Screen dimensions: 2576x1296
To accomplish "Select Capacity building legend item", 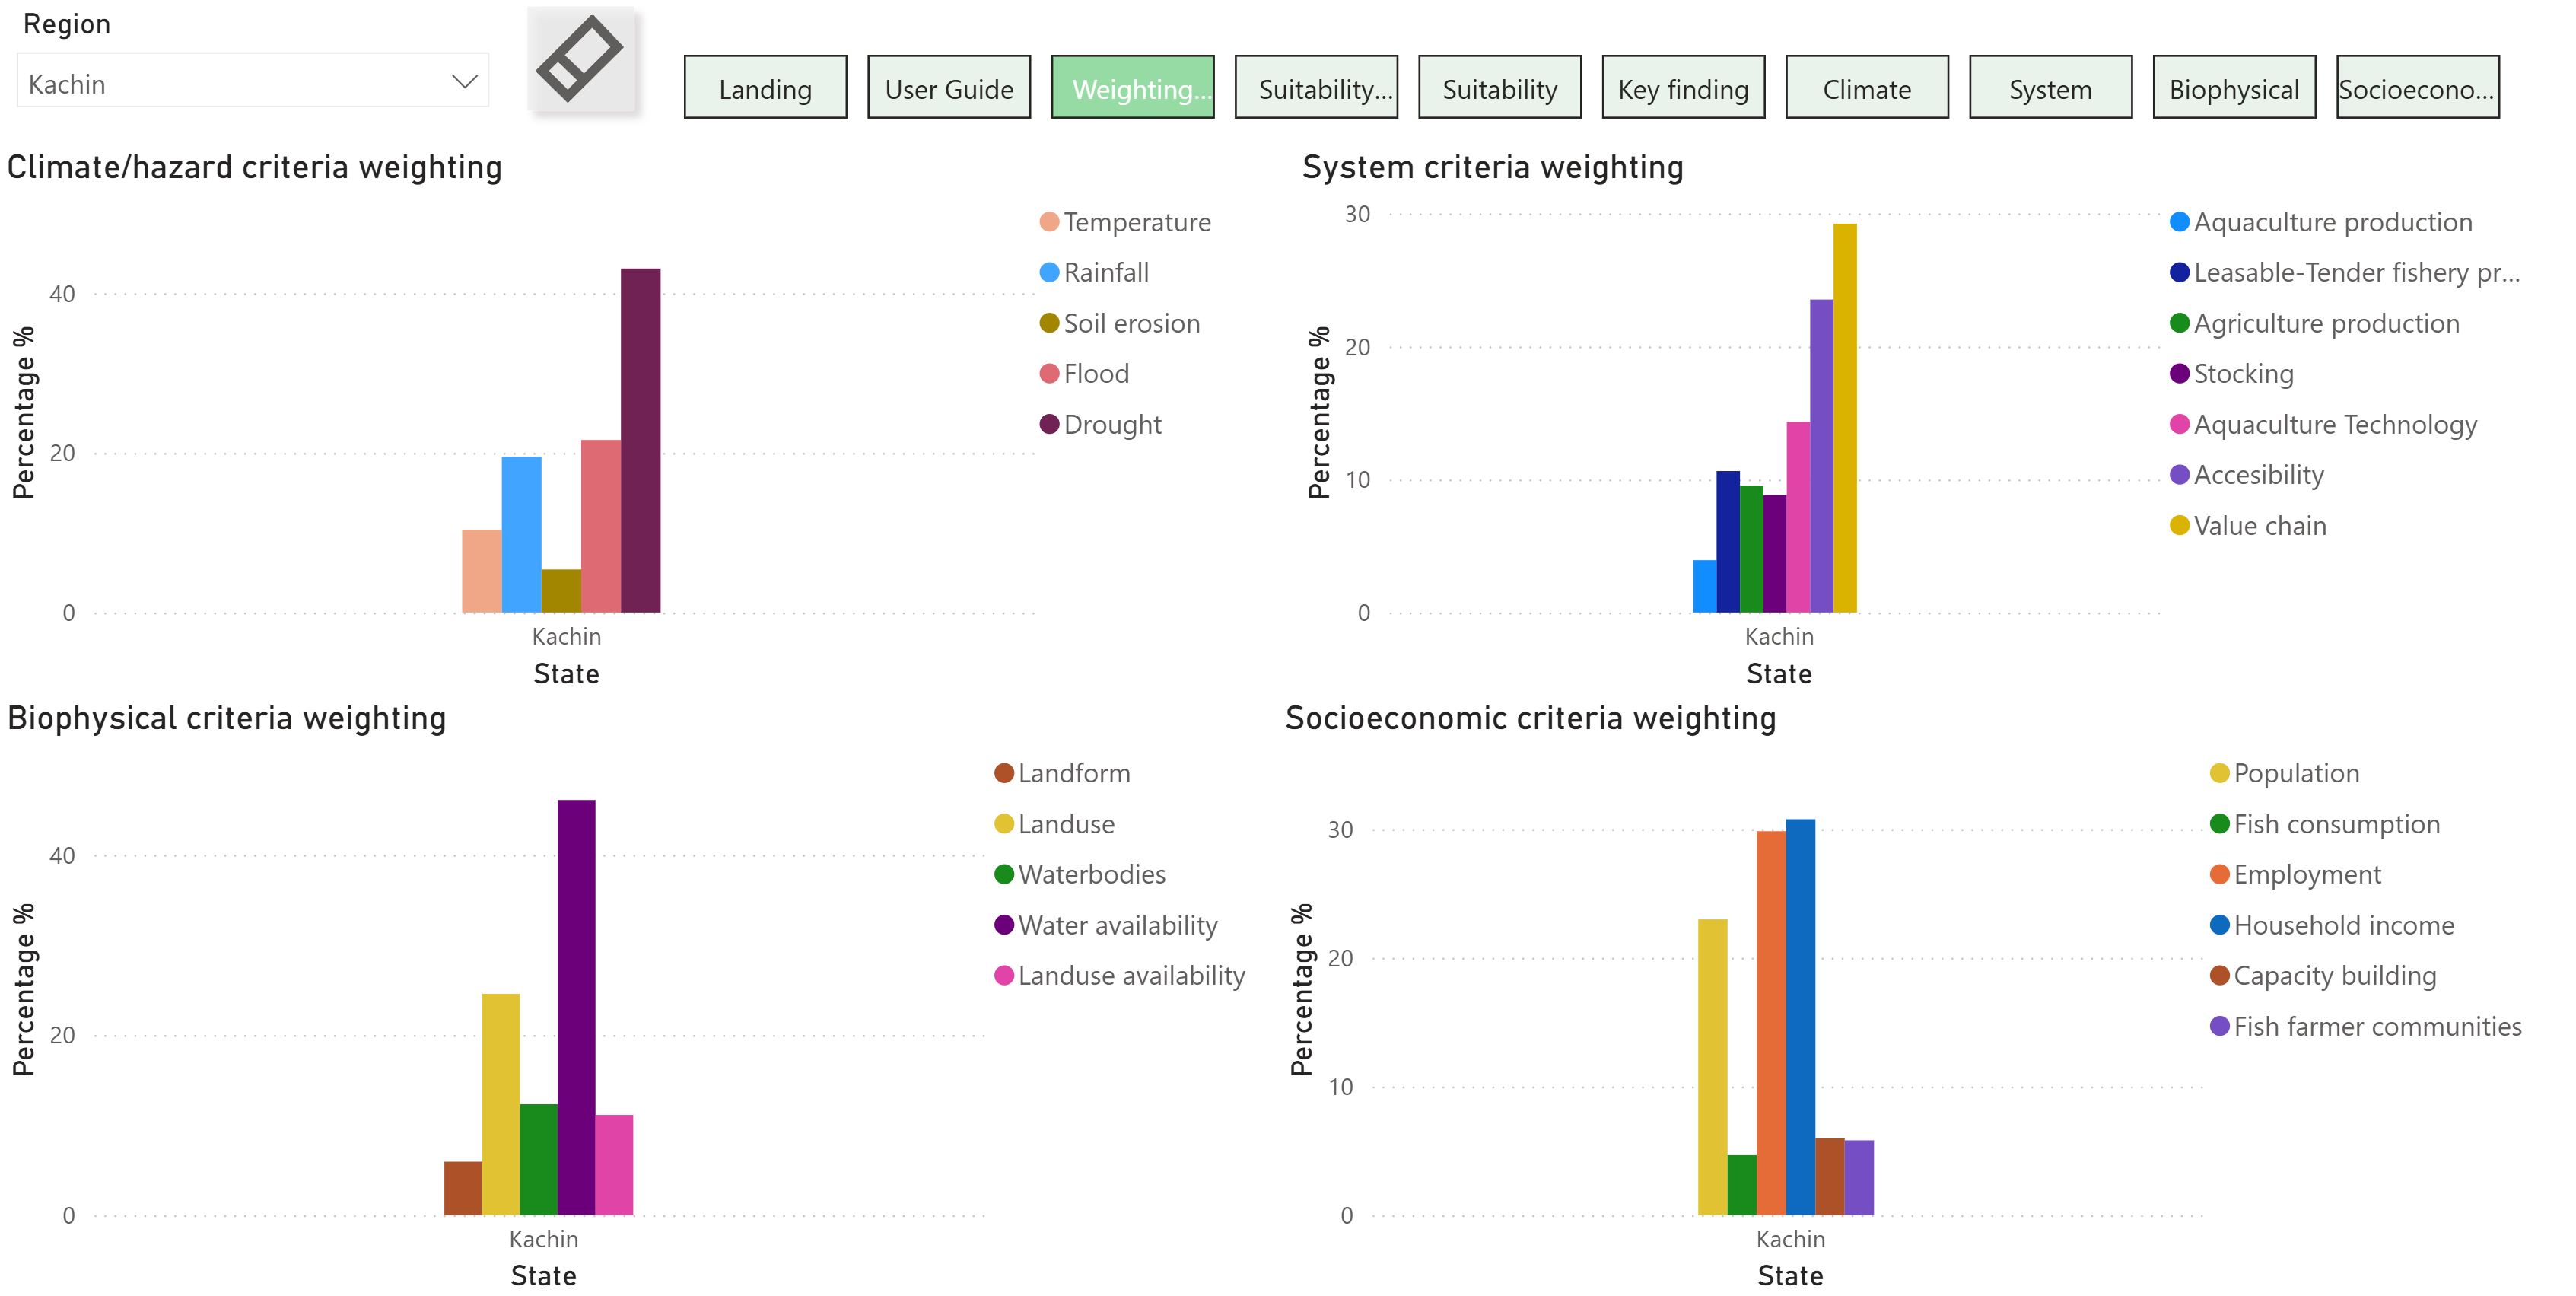I will point(2323,975).
